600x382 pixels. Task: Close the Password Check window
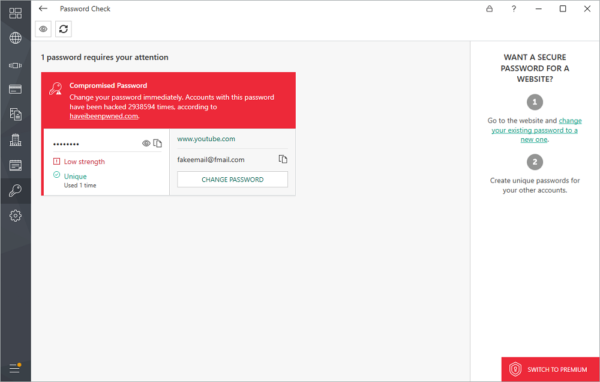coord(587,8)
